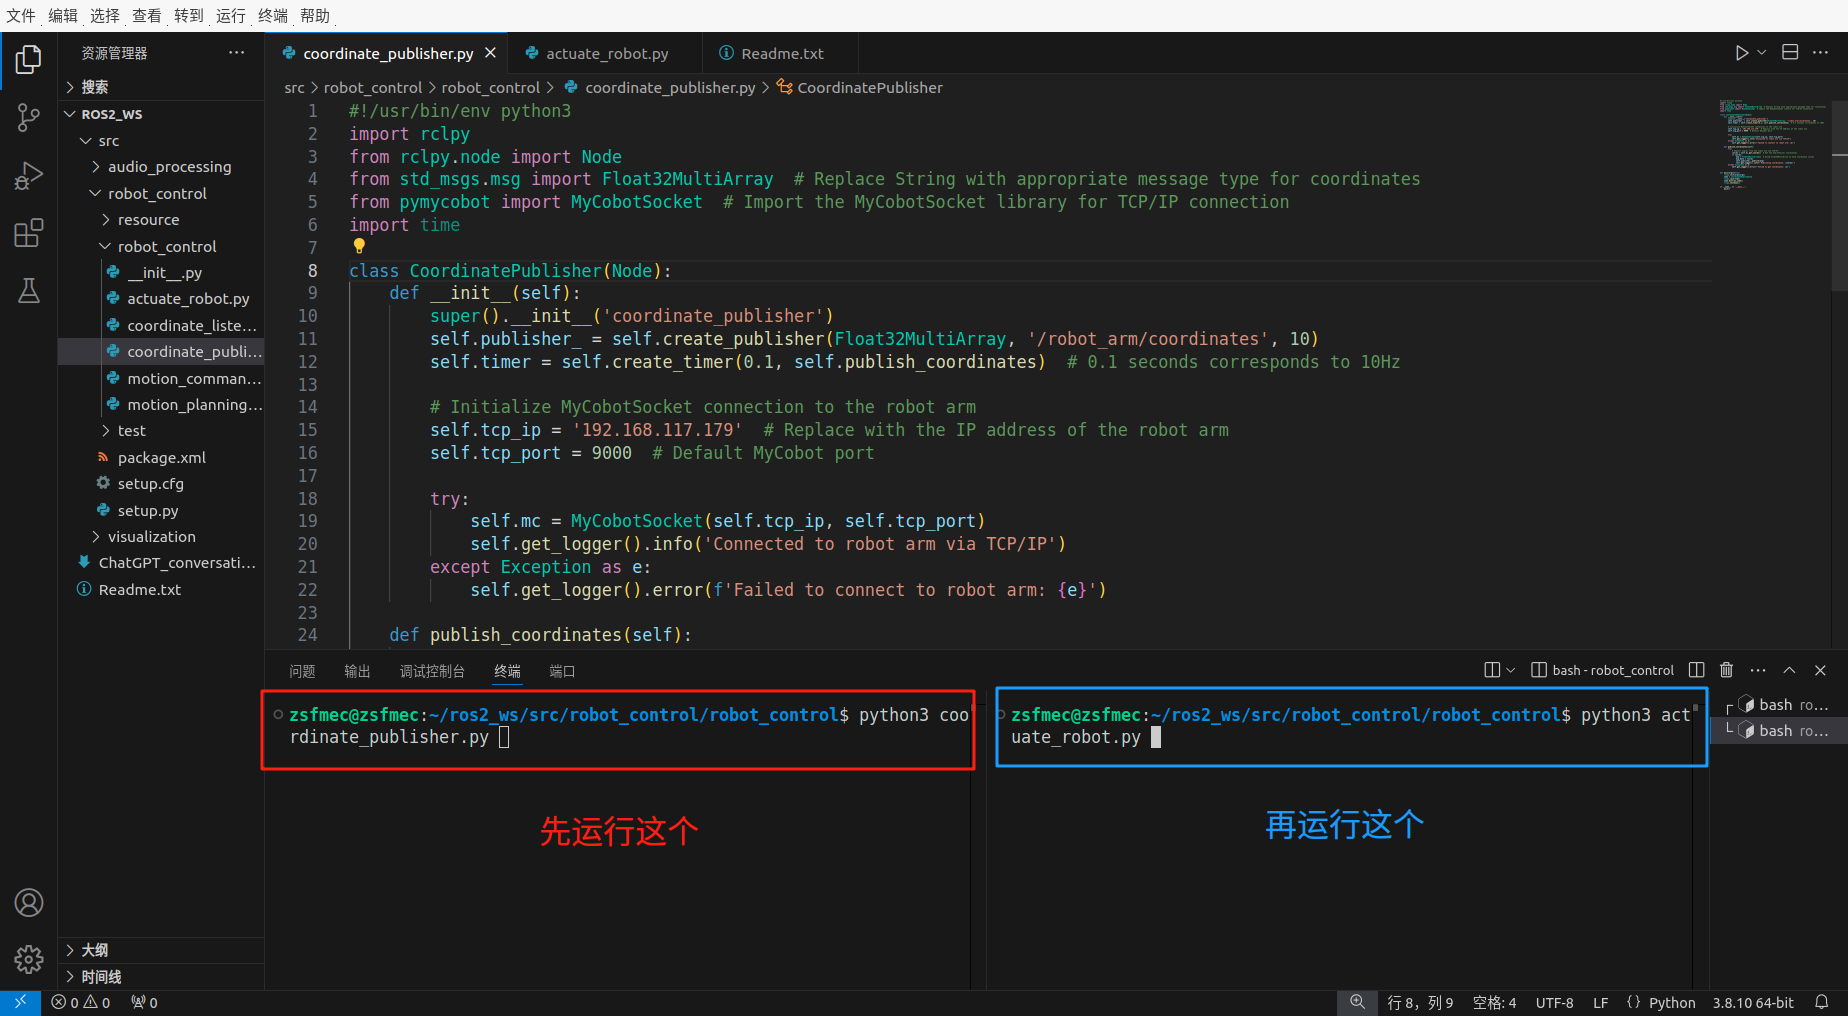
Task: Collapse the src folder
Action: pyautogui.click(x=161, y=141)
